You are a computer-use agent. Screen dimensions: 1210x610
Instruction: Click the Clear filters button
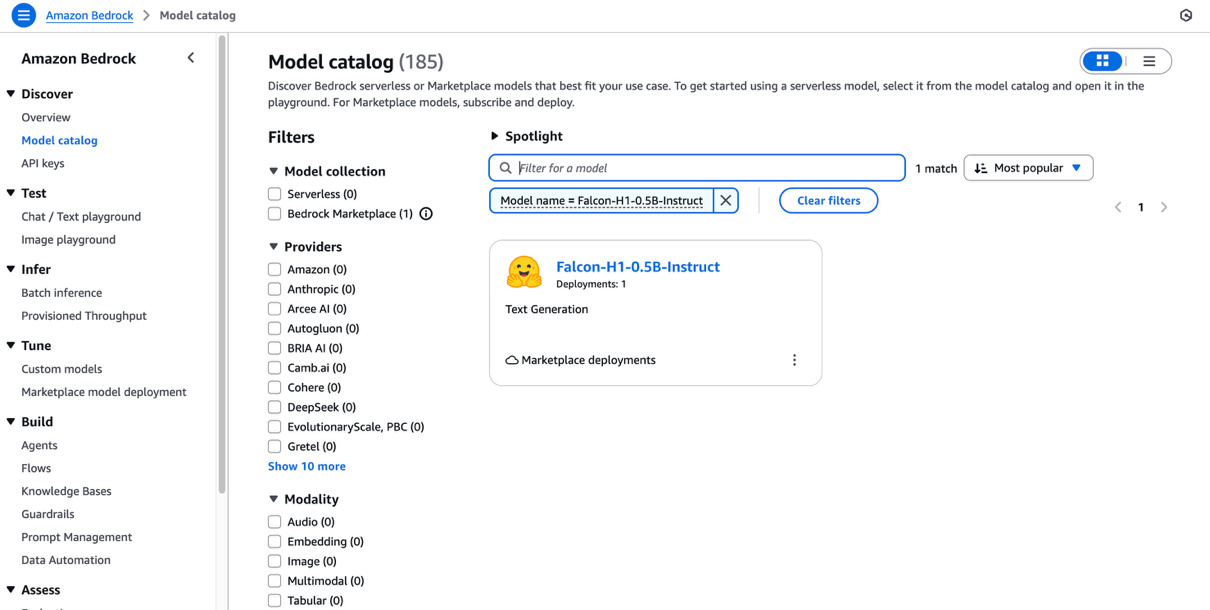(828, 201)
